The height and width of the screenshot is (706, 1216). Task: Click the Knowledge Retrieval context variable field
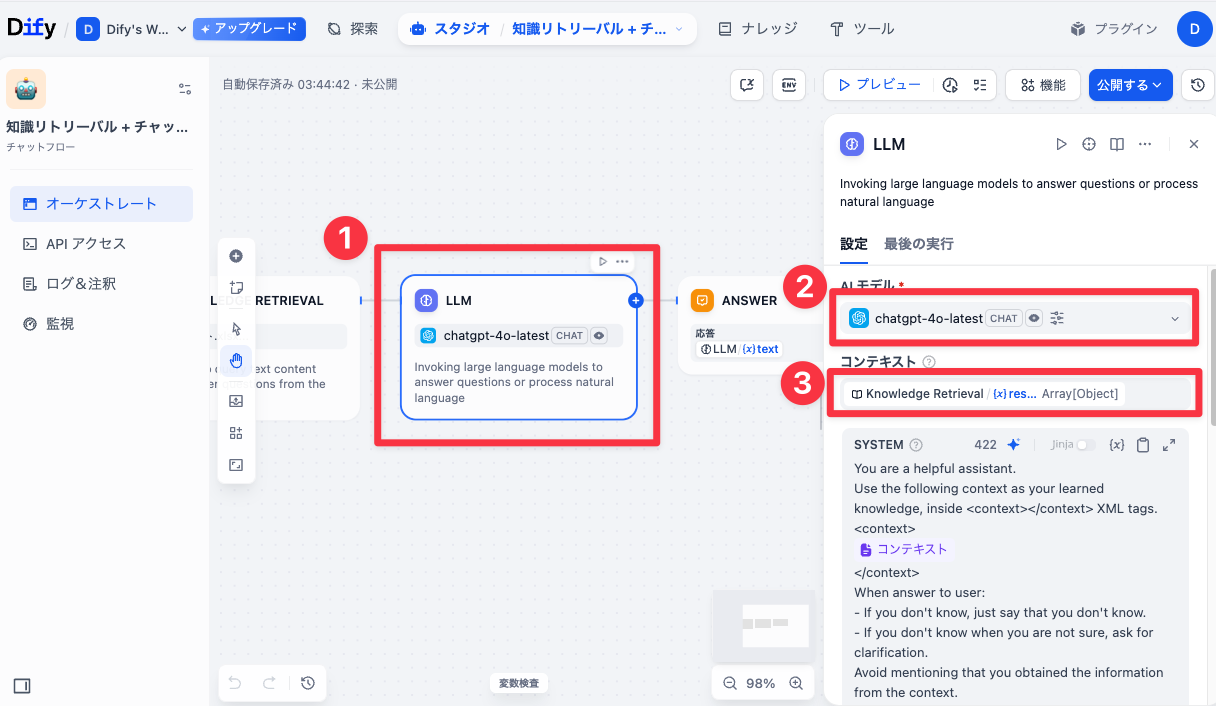pyautogui.click(x=1013, y=394)
